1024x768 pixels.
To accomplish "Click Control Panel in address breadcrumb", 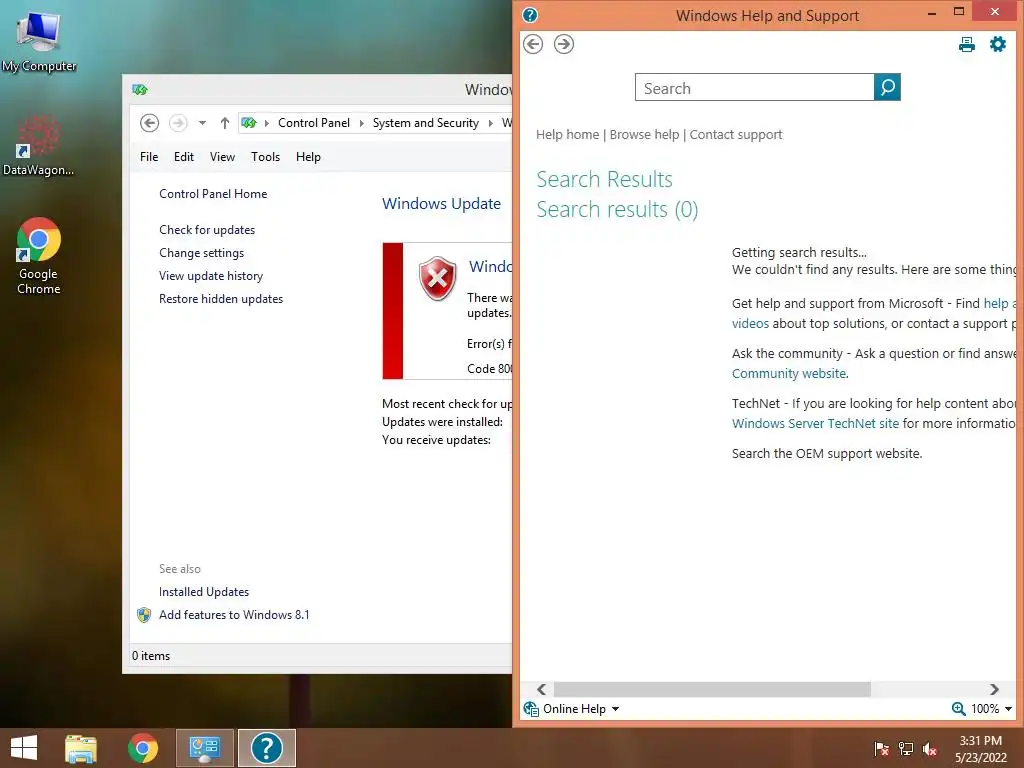I will (x=313, y=123).
